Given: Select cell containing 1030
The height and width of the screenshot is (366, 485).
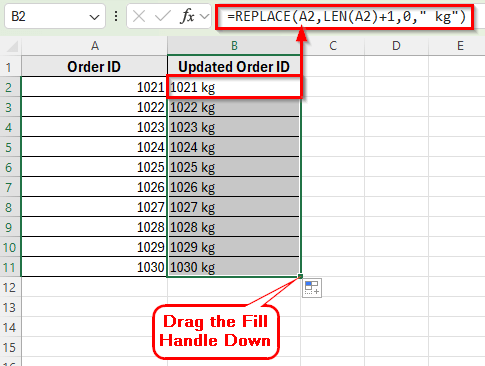Looking at the screenshot, I should point(94,267).
